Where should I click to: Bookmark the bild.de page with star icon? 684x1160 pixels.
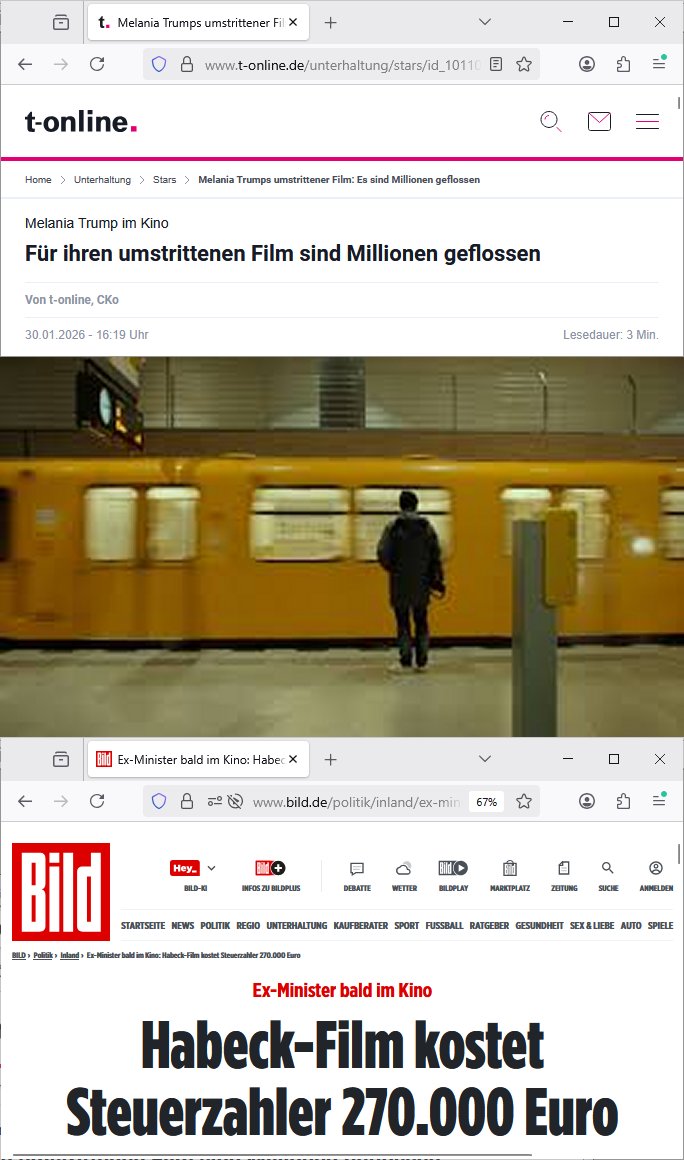(524, 801)
